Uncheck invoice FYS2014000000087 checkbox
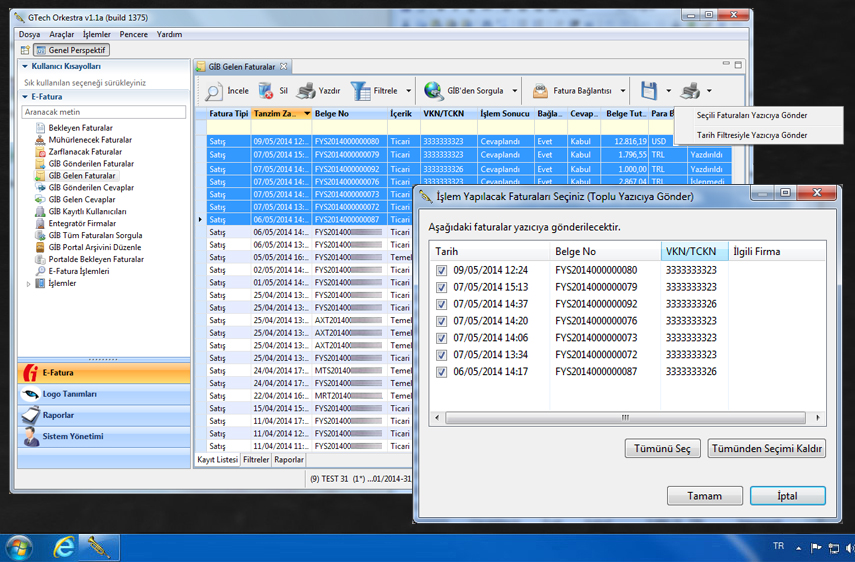 [441, 372]
